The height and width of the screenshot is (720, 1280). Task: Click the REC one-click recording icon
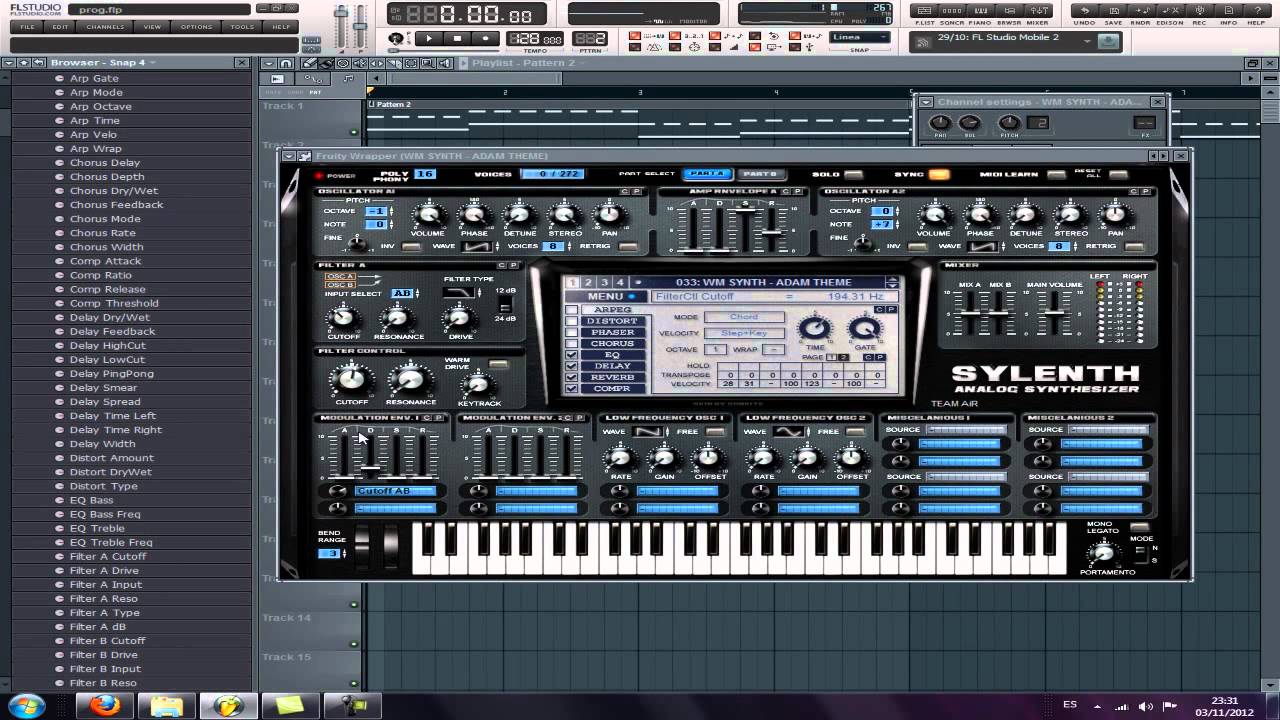(x=1199, y=11)
